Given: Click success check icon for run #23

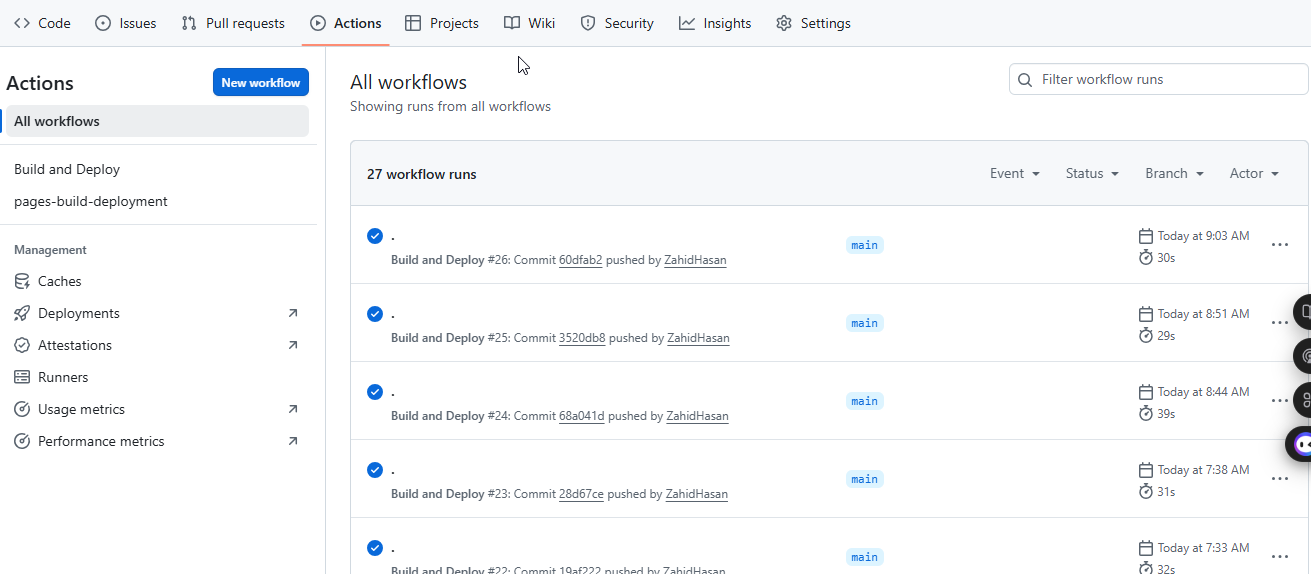Looking at the screenshot, I should tap(375, 470).
